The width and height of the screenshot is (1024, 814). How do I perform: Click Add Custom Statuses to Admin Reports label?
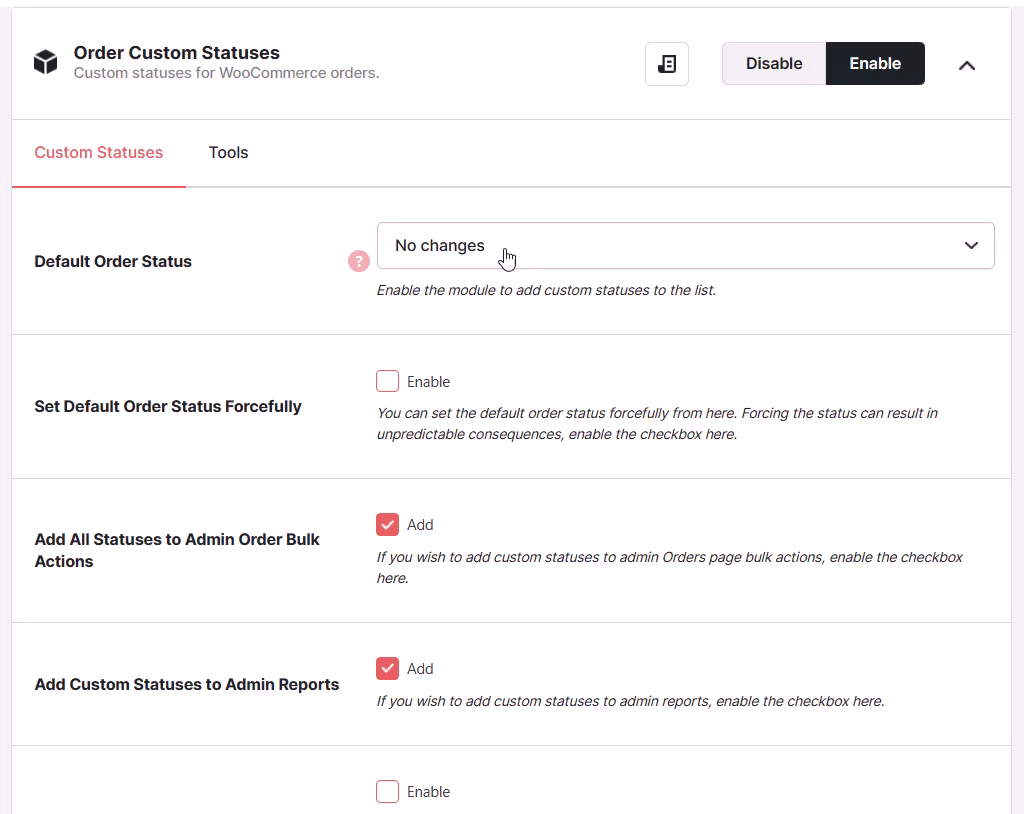(187, 684)
